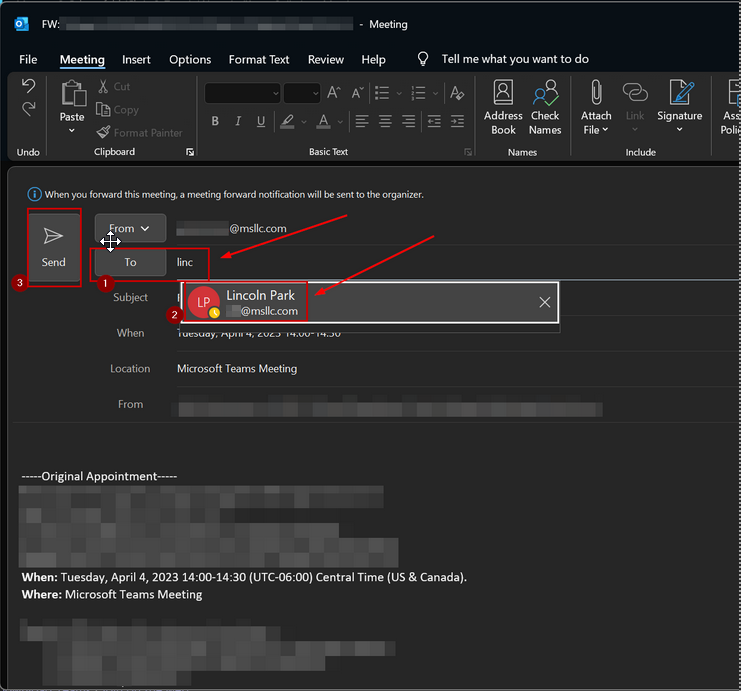Open the font size combo box
Image resolution: width=741 pixels, height=691 pixels.
pos(301,93)
